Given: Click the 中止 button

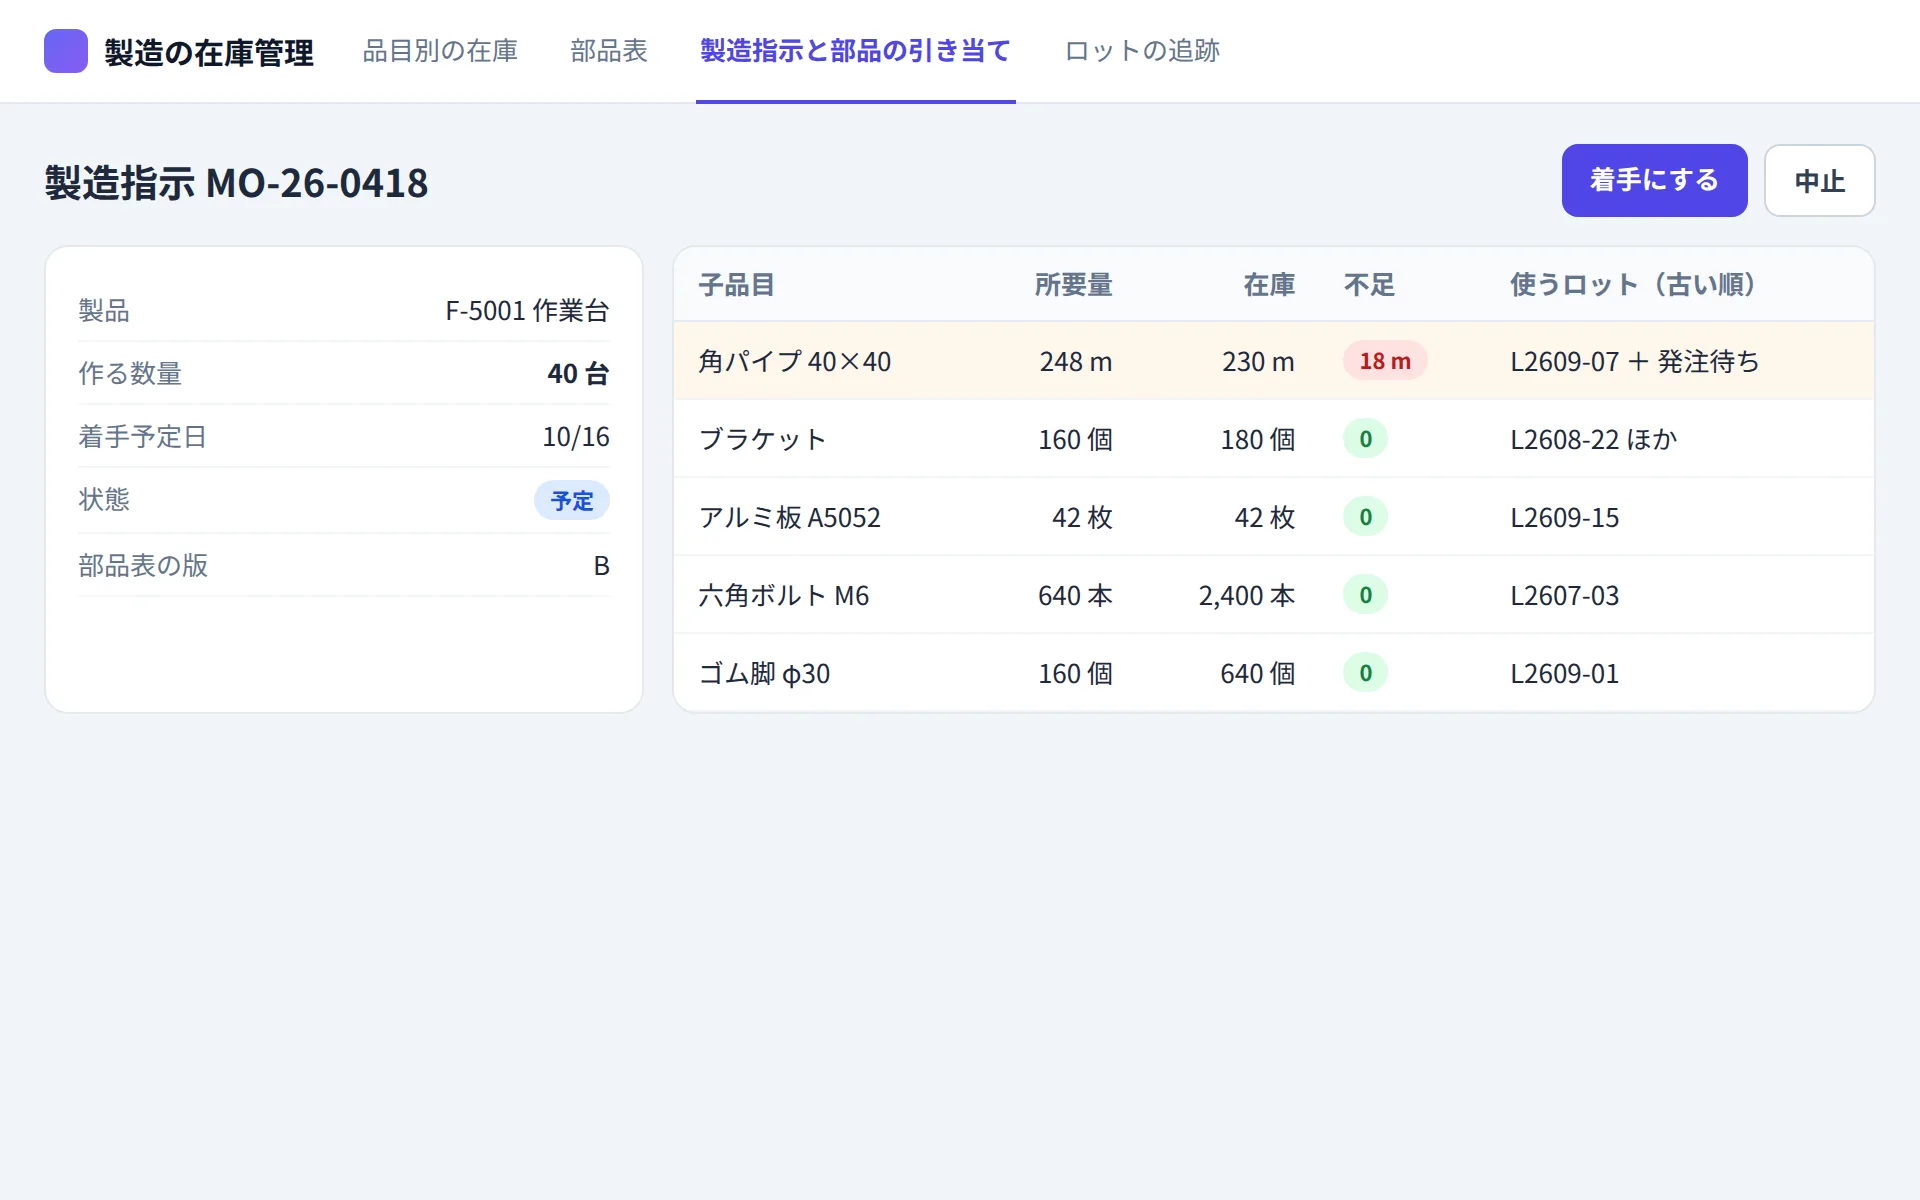Looking at the screenshot, I should tap(1820, 180).
